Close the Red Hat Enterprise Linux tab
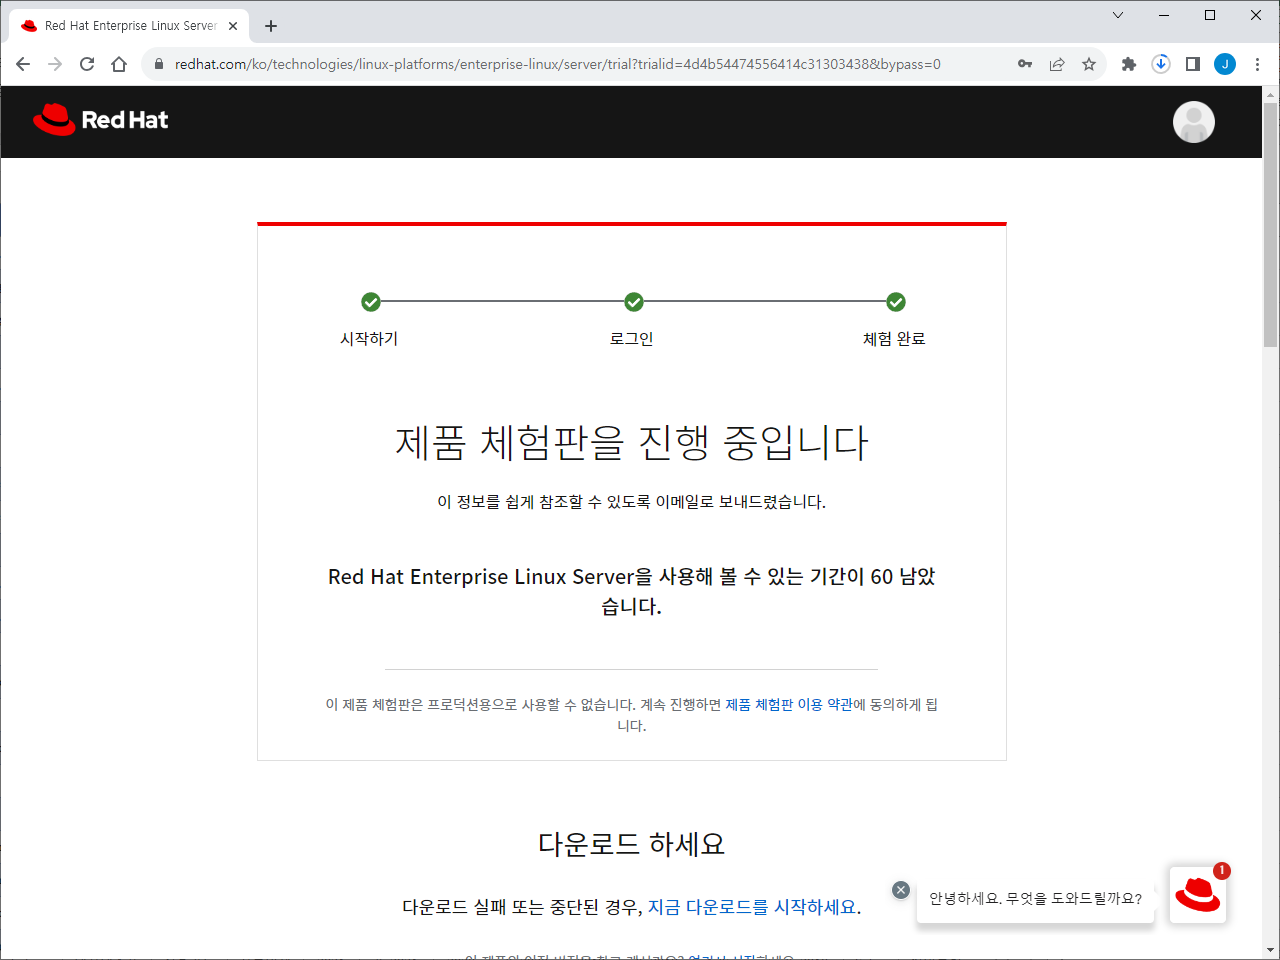 (x=233, y=26)
